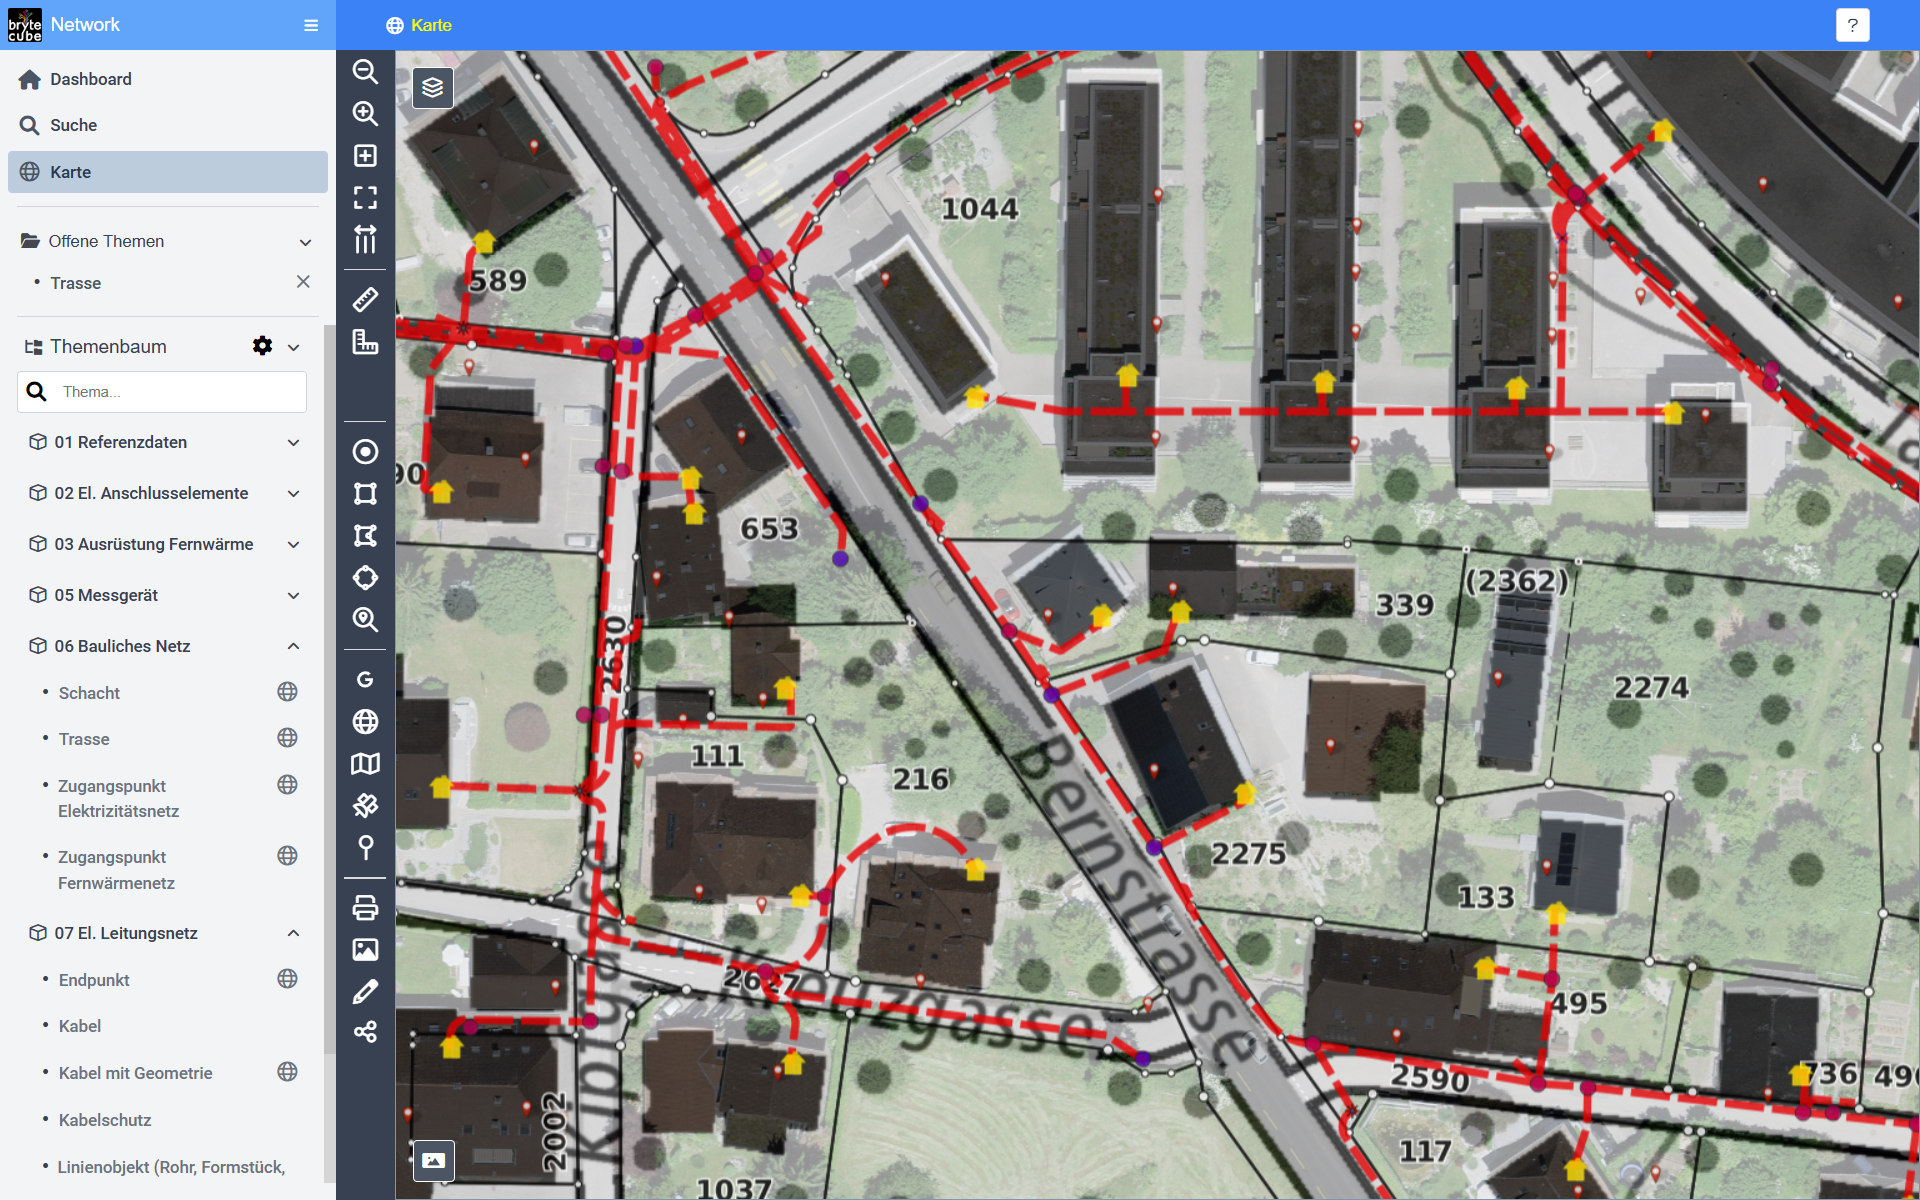Click the zoom in magnifier icon
1920x1200 pixels.
pos(365,114)
